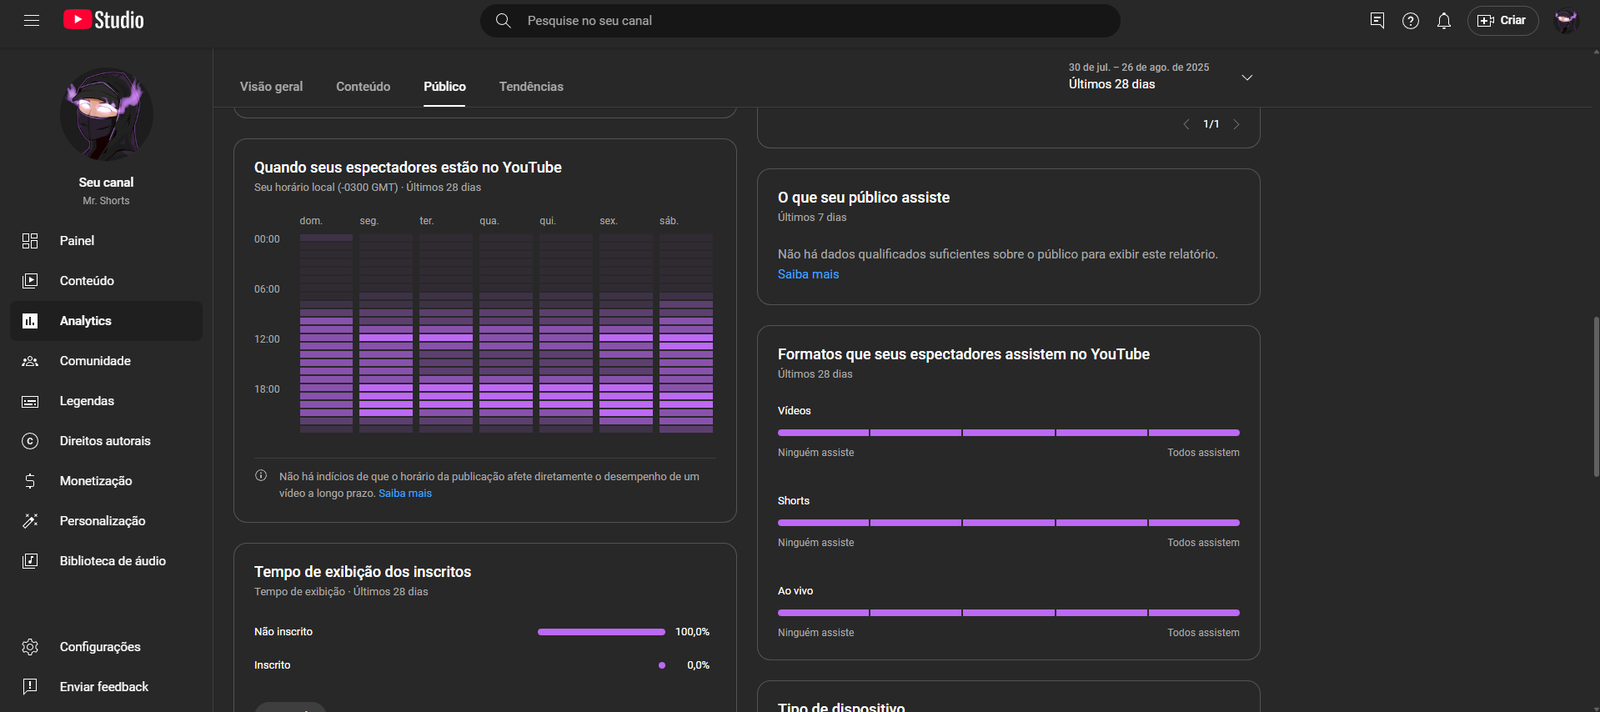Open Biblioteca de áudio in sidebar
Image resolution: width=1600 pixels, height=712 pixels.
106,561
